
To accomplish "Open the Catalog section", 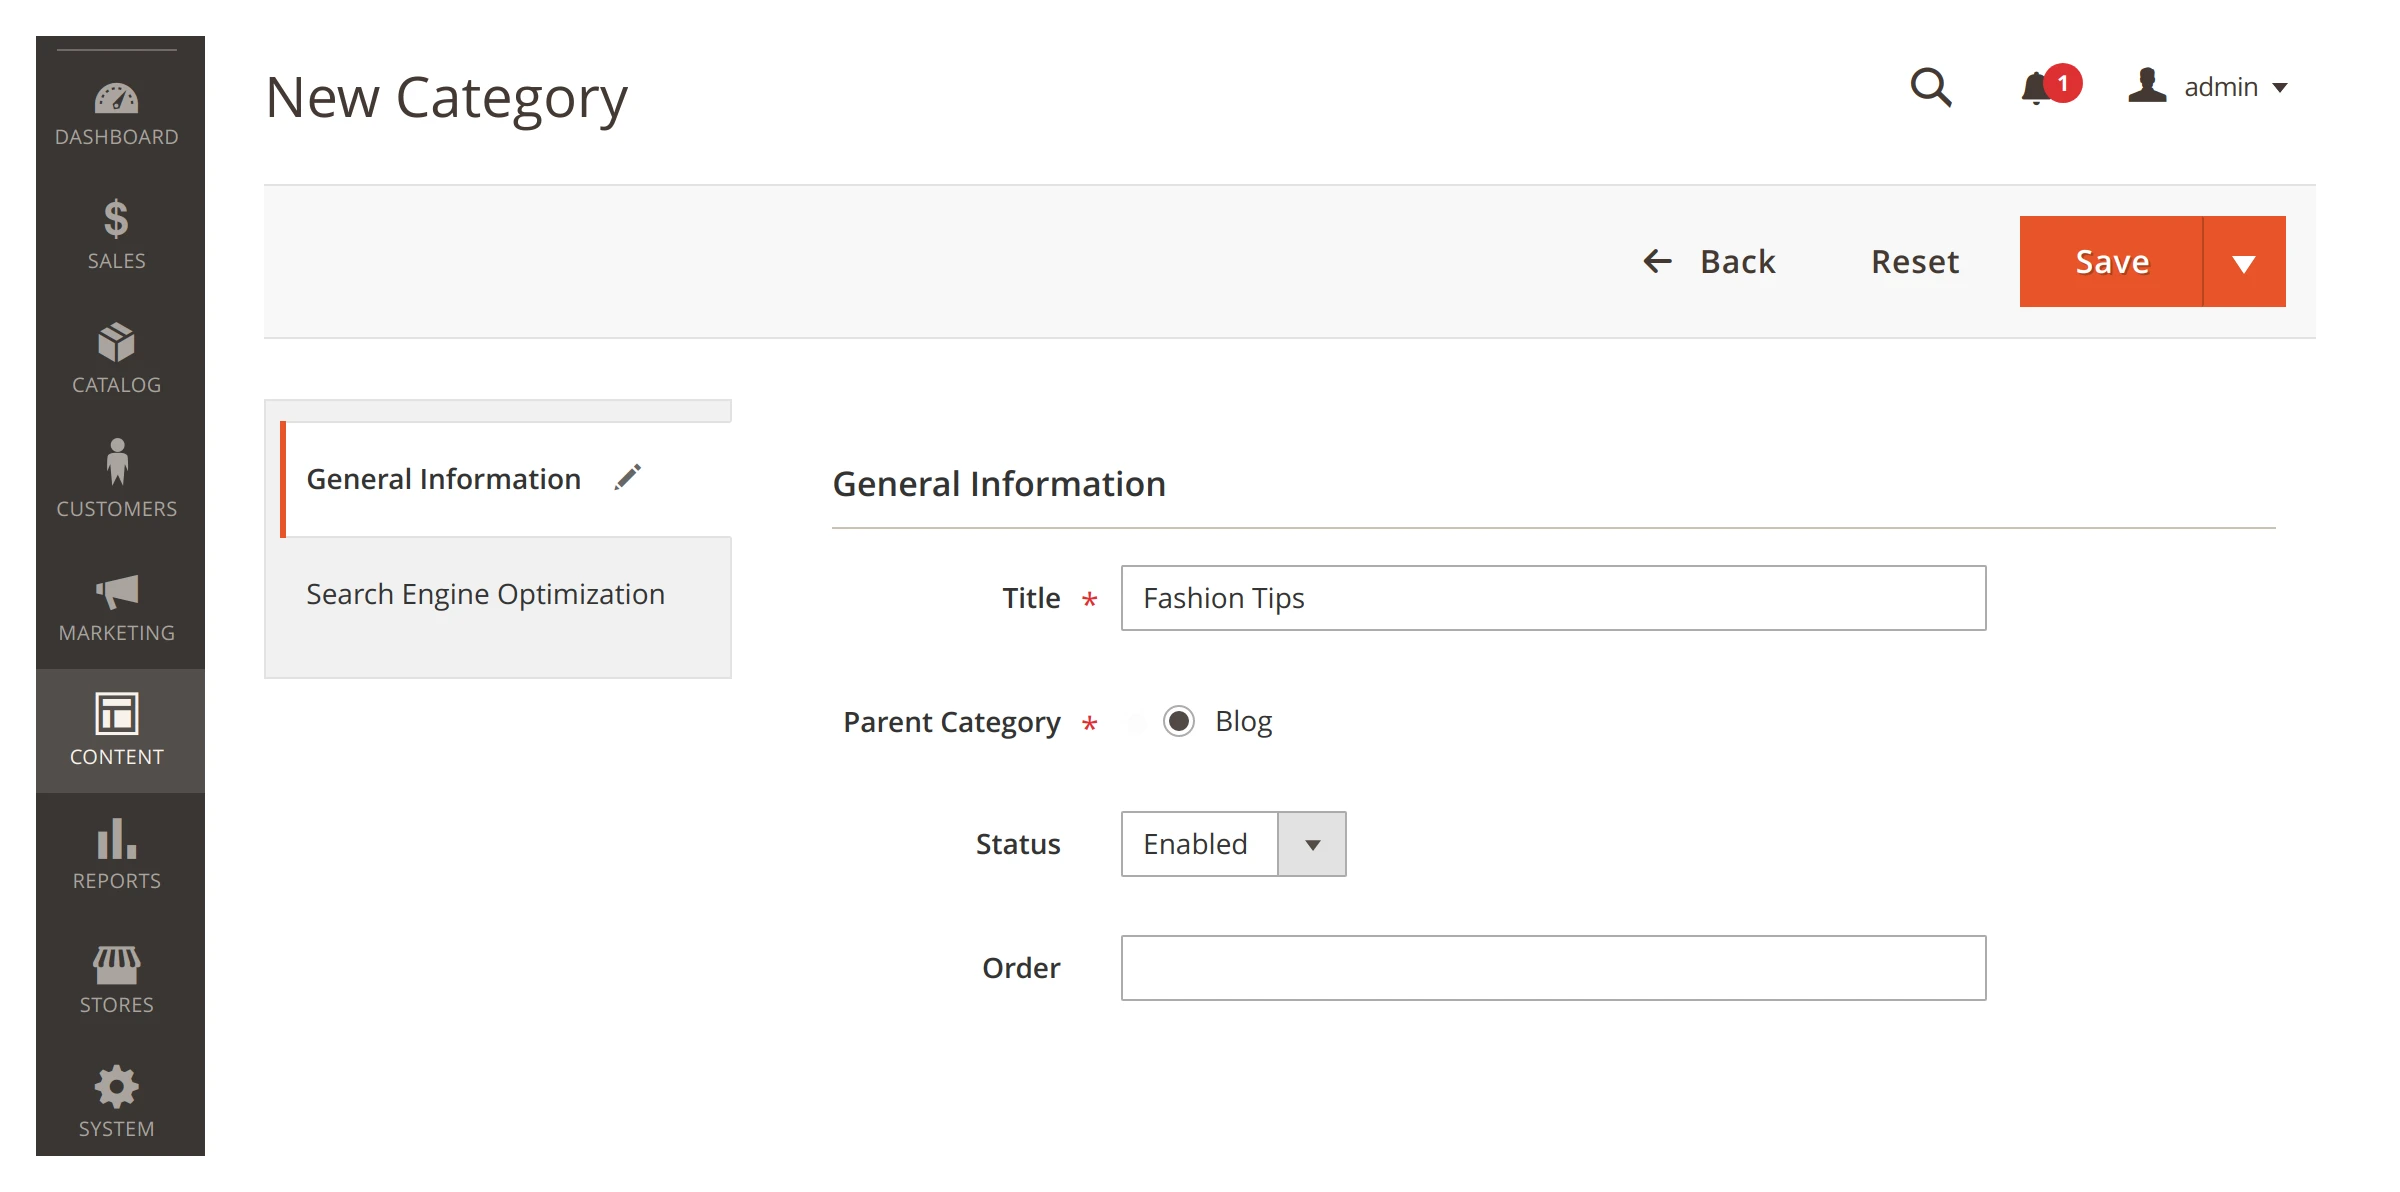I will (117, 355).
